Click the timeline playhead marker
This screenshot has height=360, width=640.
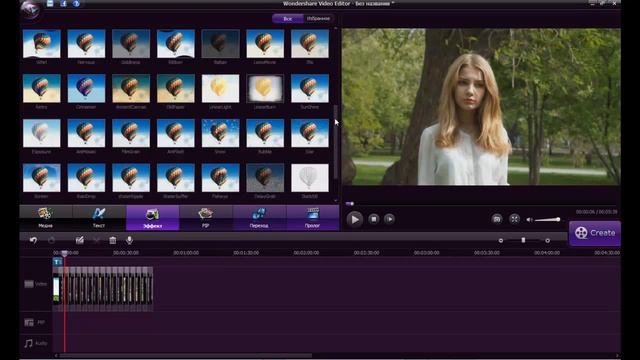click(x=64, y=253)
